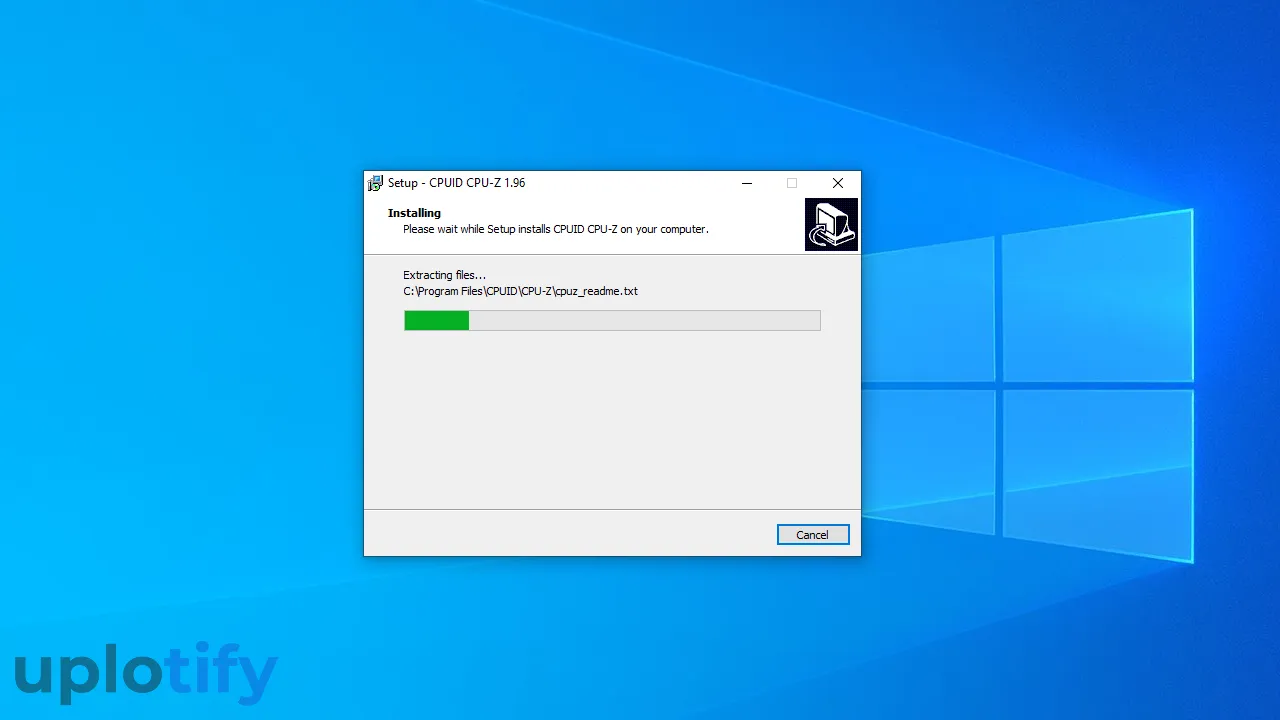Click the green installation progress bar
The image size is (1280, 720).
point(612,320)
